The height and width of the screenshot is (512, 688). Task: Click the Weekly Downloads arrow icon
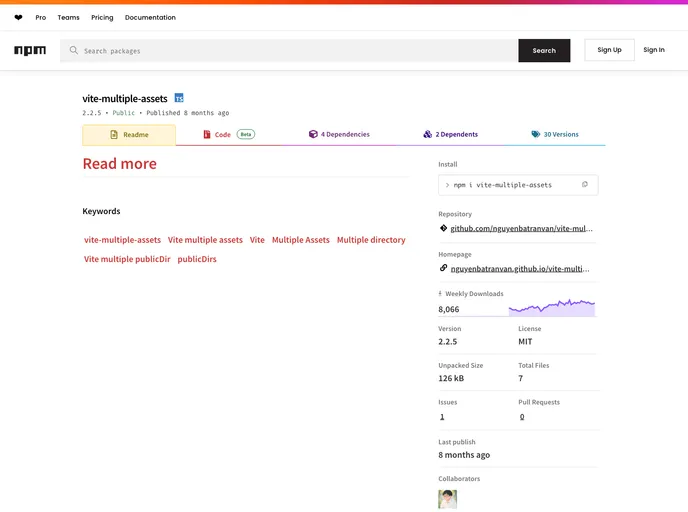440,294
